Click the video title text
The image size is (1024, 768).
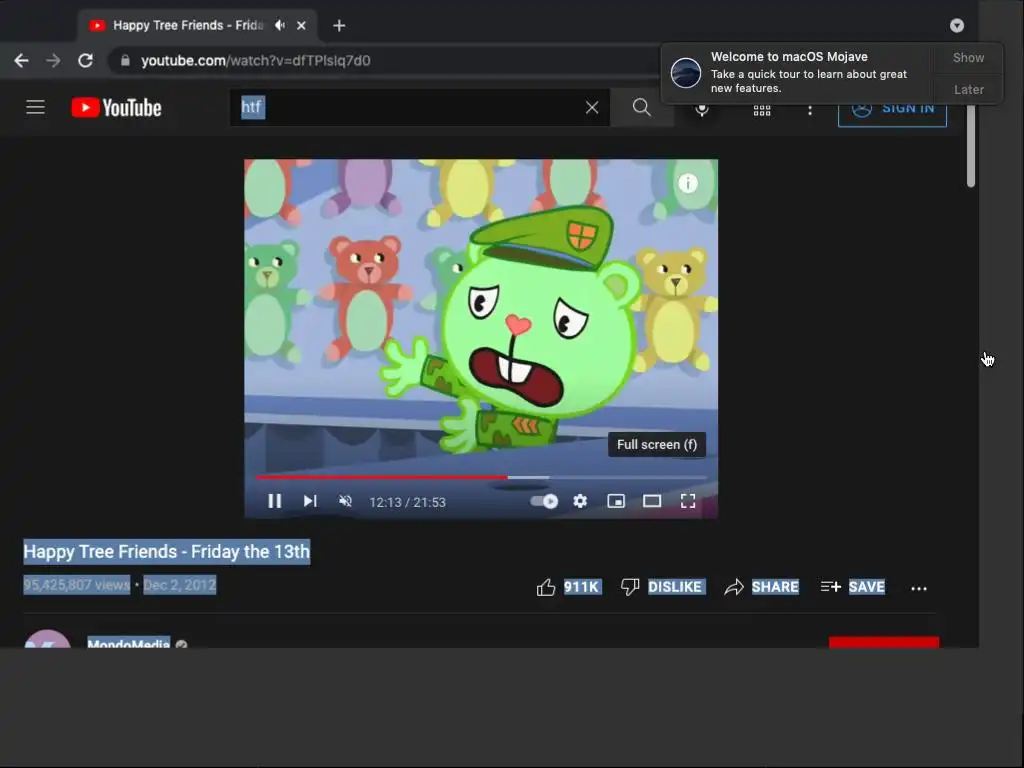167,552
